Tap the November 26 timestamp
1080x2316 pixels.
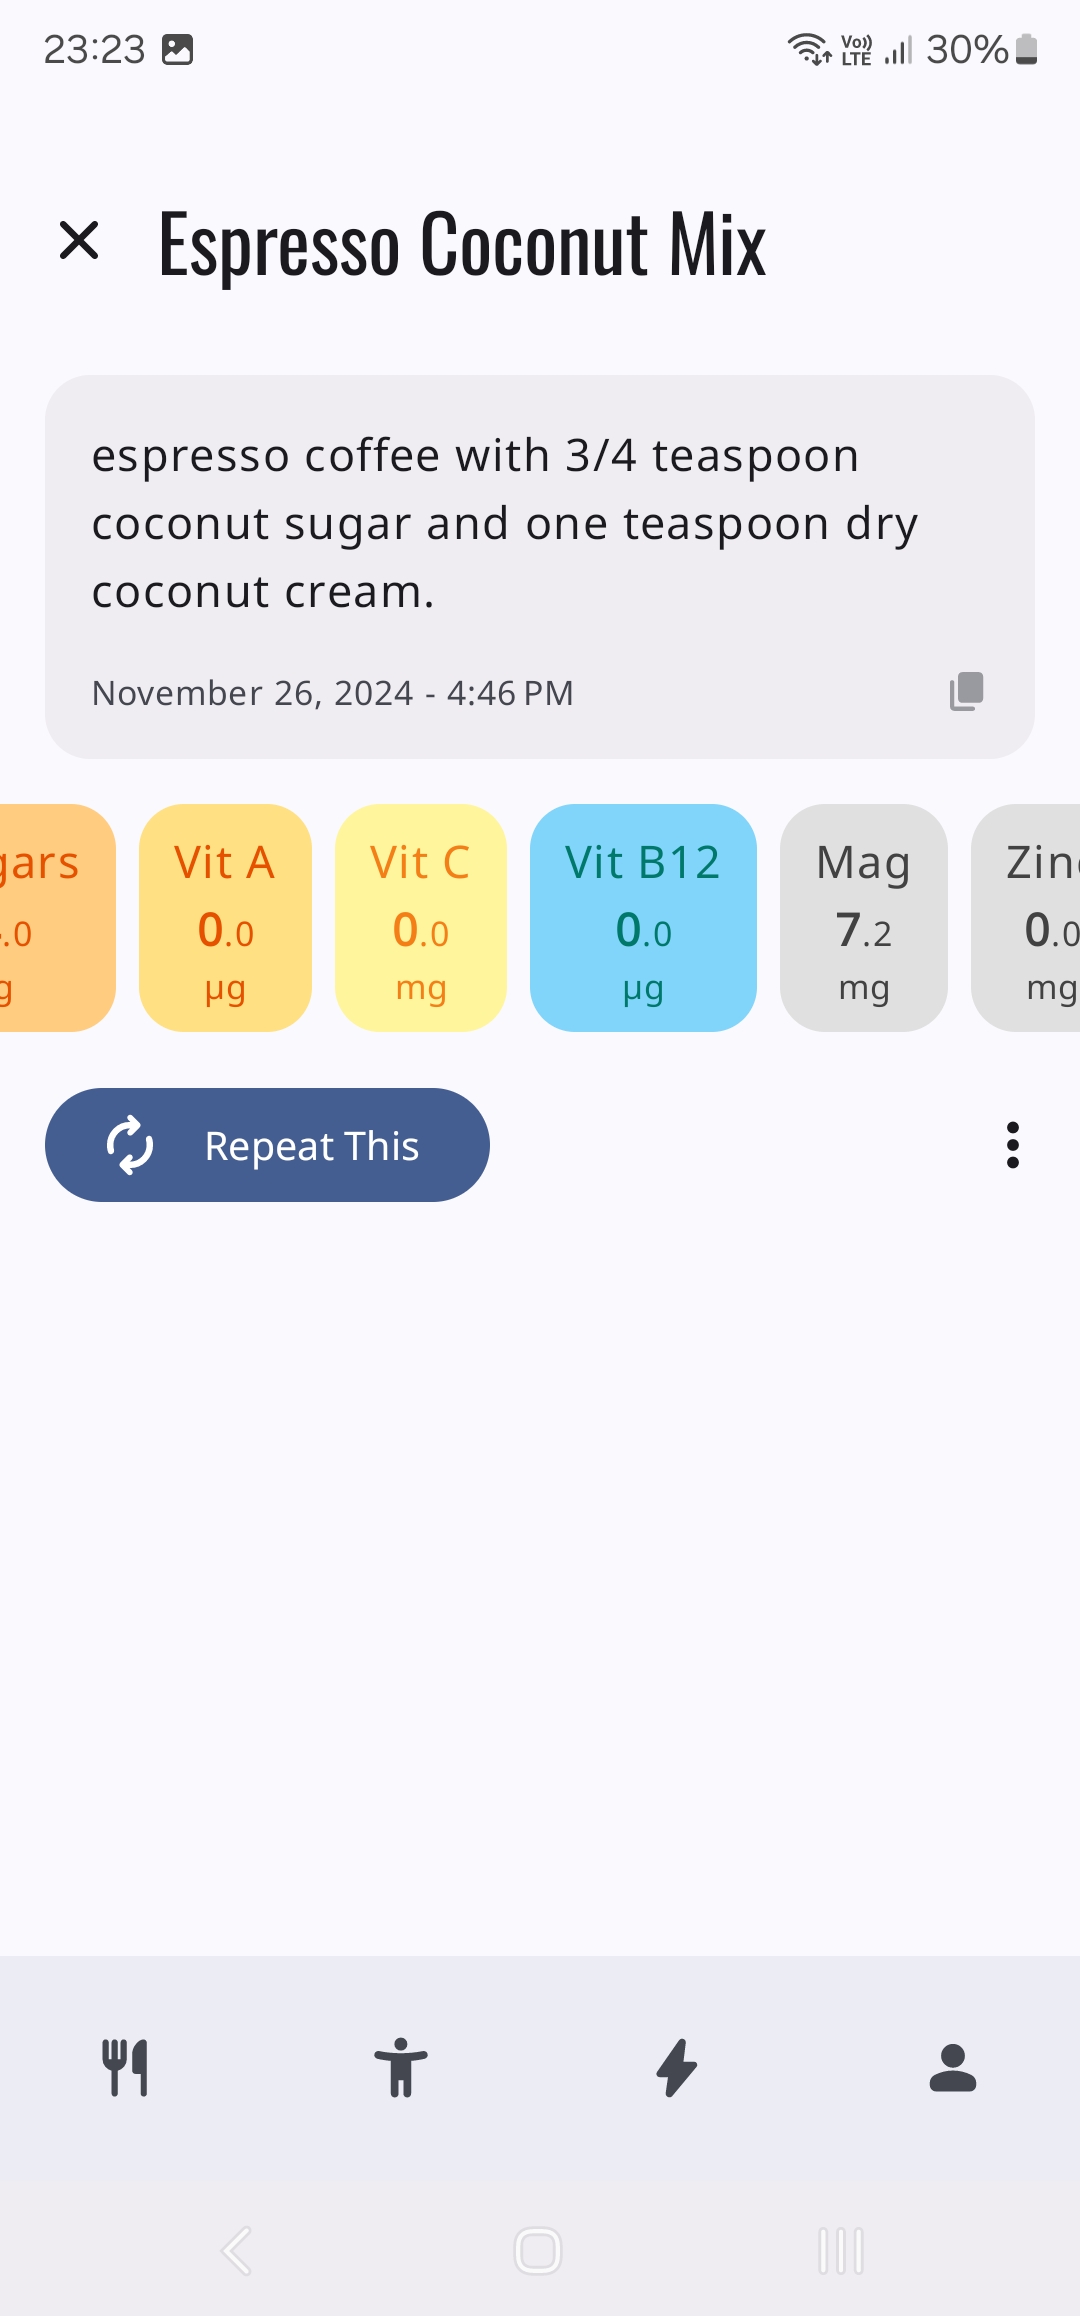tap(330, 691)
